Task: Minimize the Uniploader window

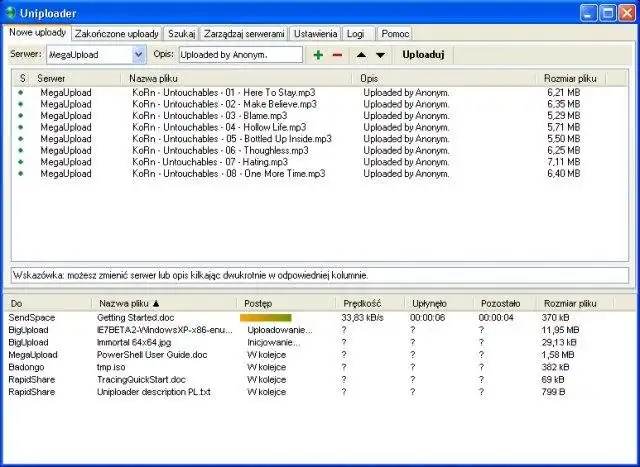Action: point(588,13)
